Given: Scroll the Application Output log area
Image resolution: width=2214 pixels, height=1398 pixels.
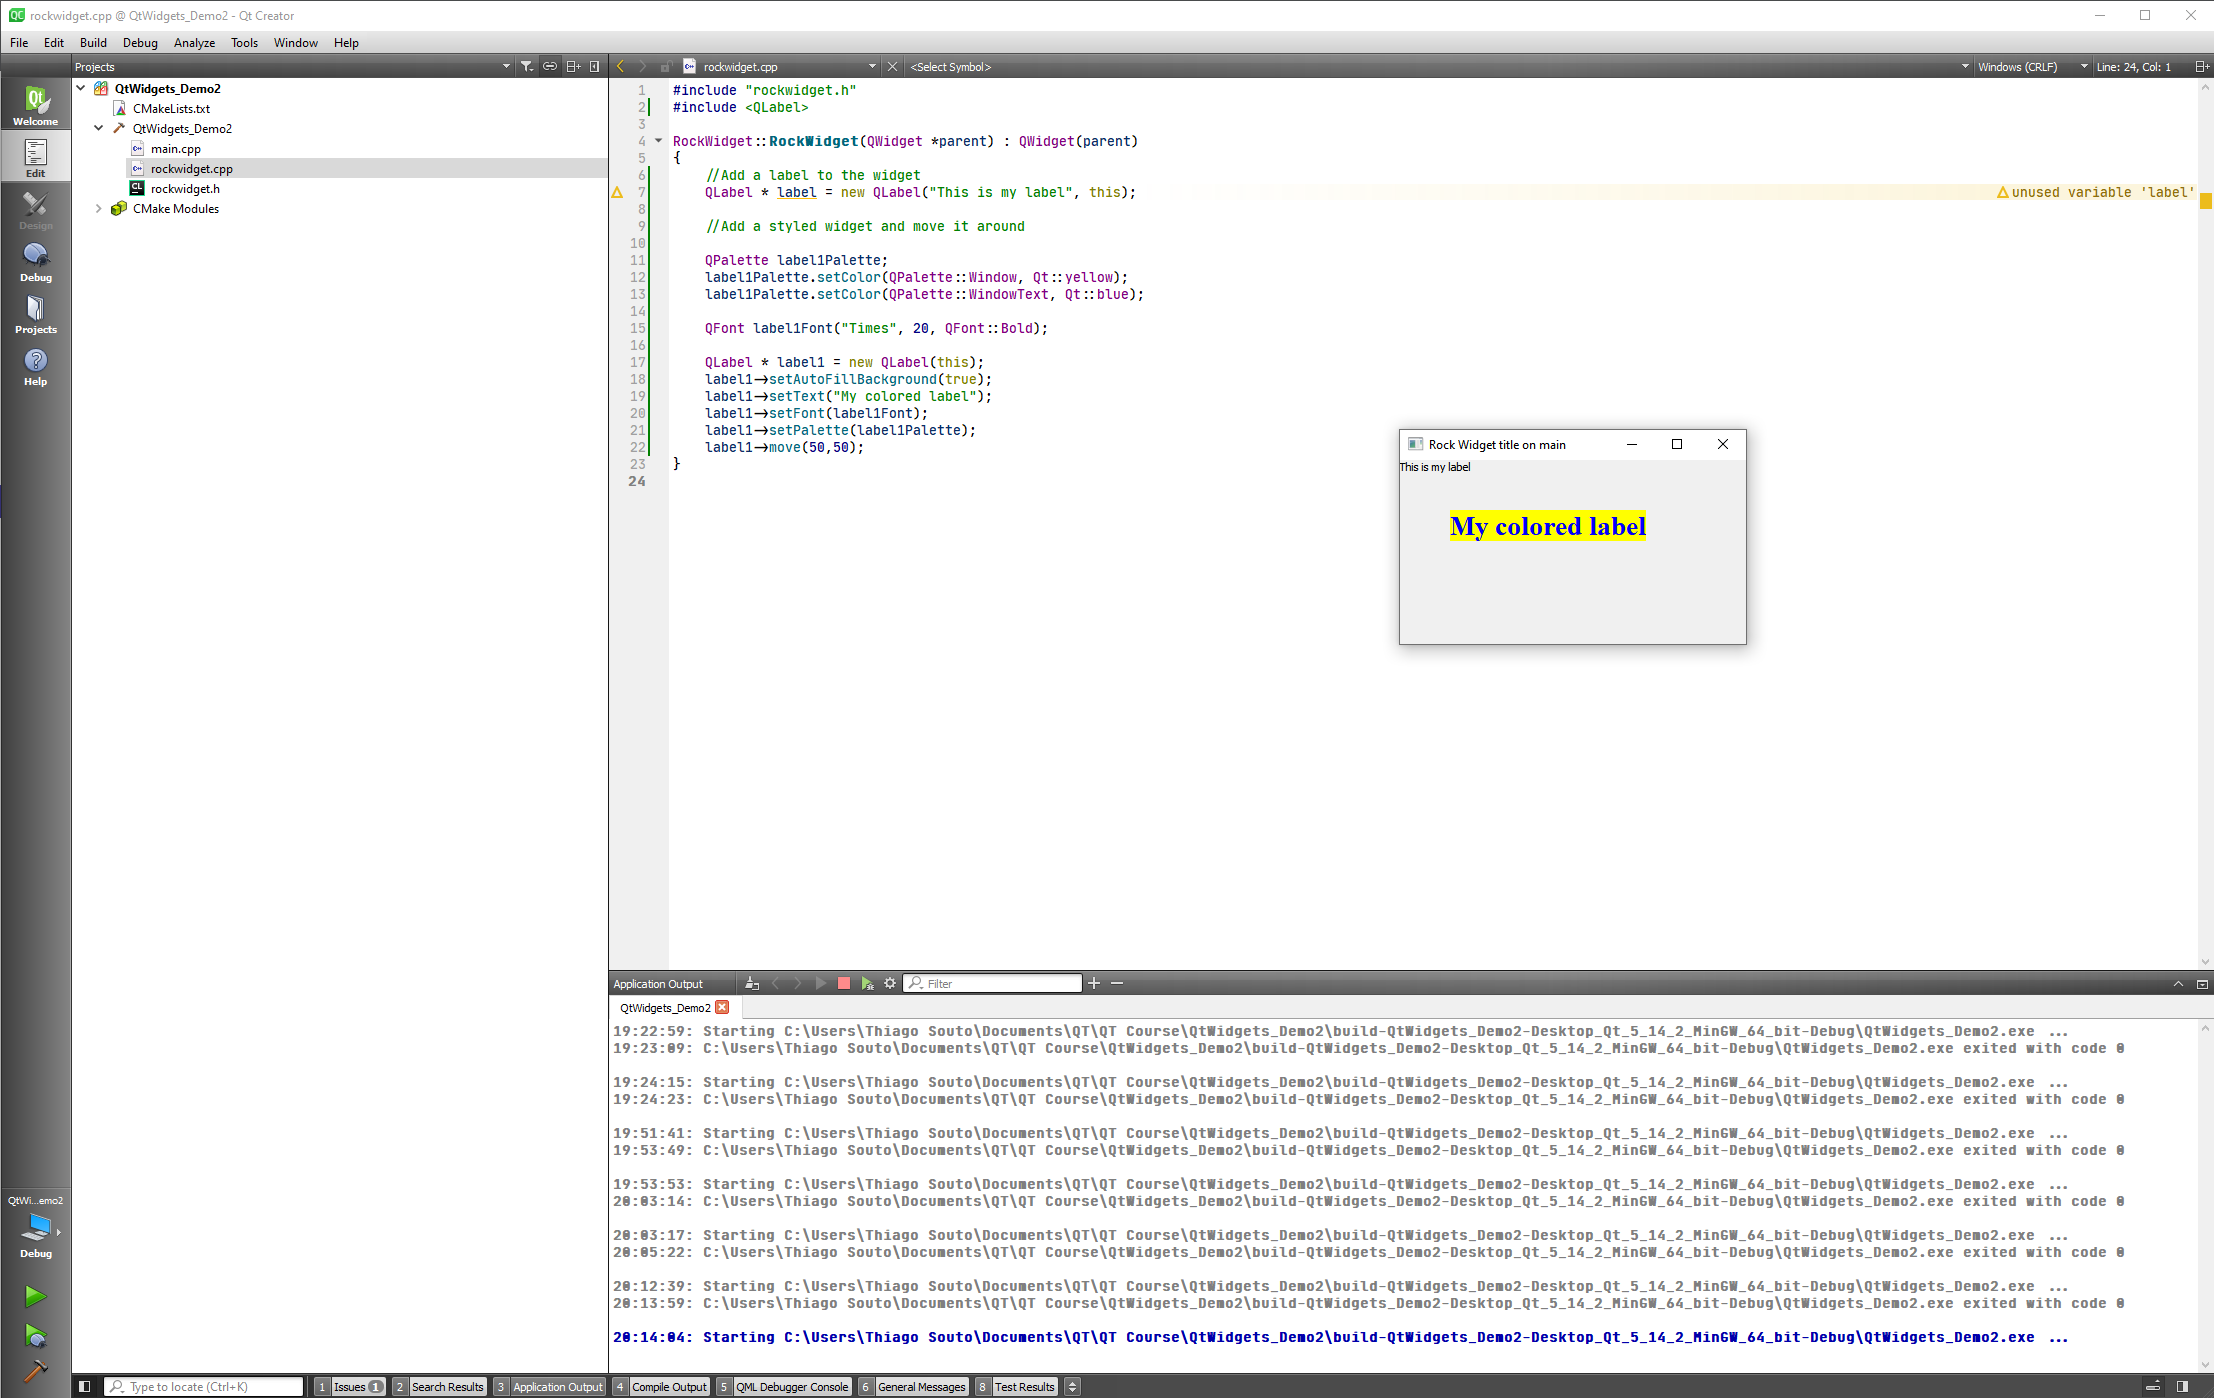Looking at the screenshot, I should click(2203, 1190).
